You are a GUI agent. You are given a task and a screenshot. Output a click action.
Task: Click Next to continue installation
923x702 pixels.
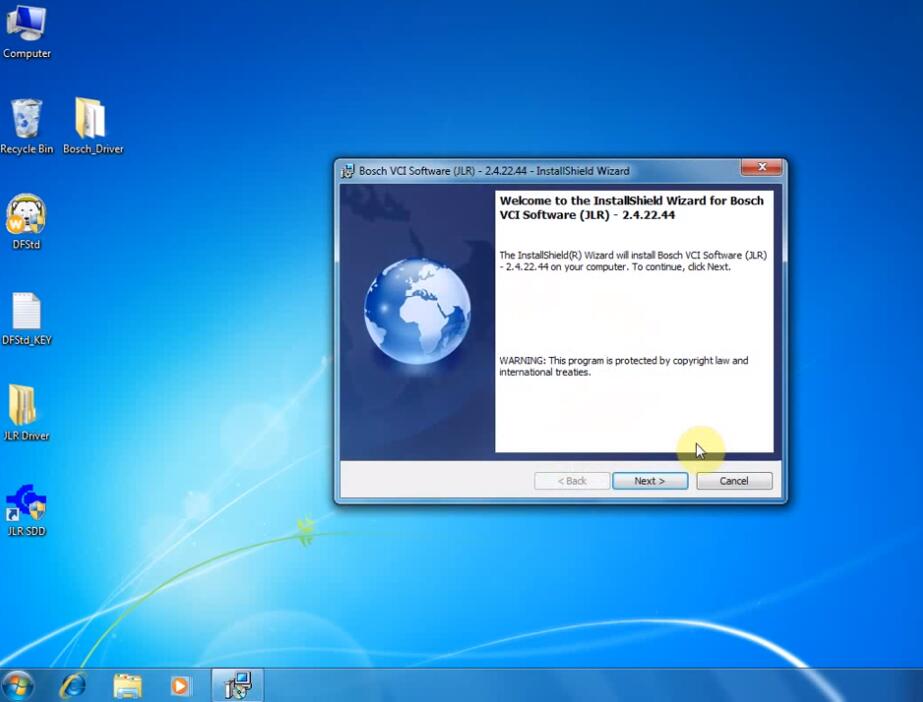click(x=650, y=481)
